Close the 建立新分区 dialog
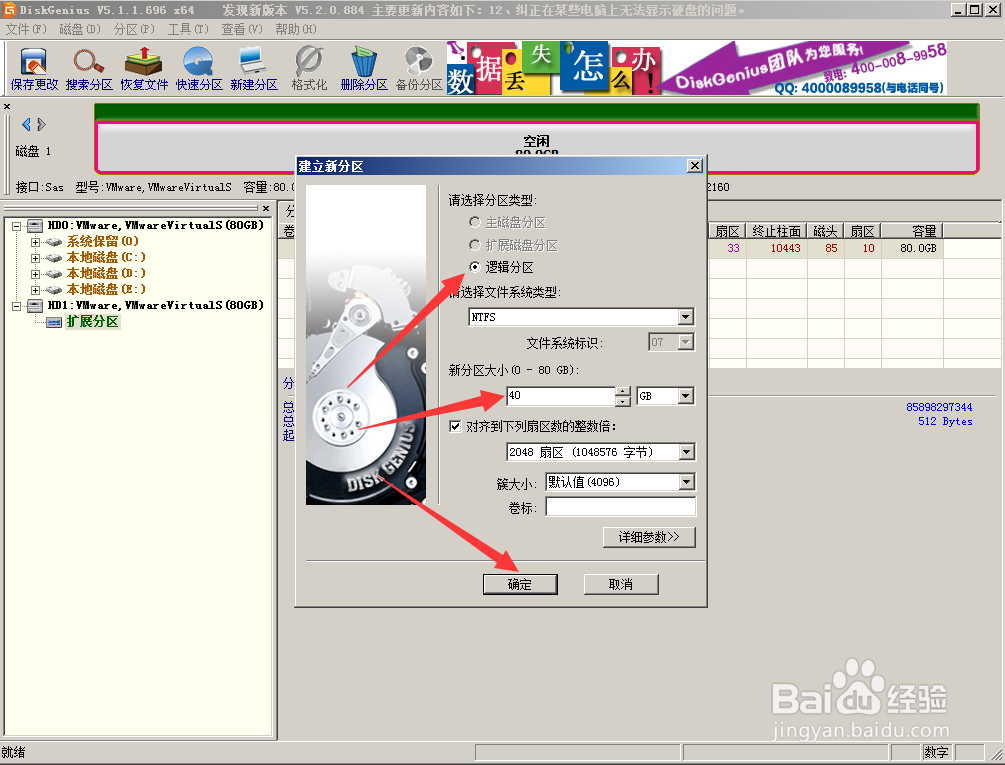Viewport: 1005px width, 765px height. [x=695, y=166]
